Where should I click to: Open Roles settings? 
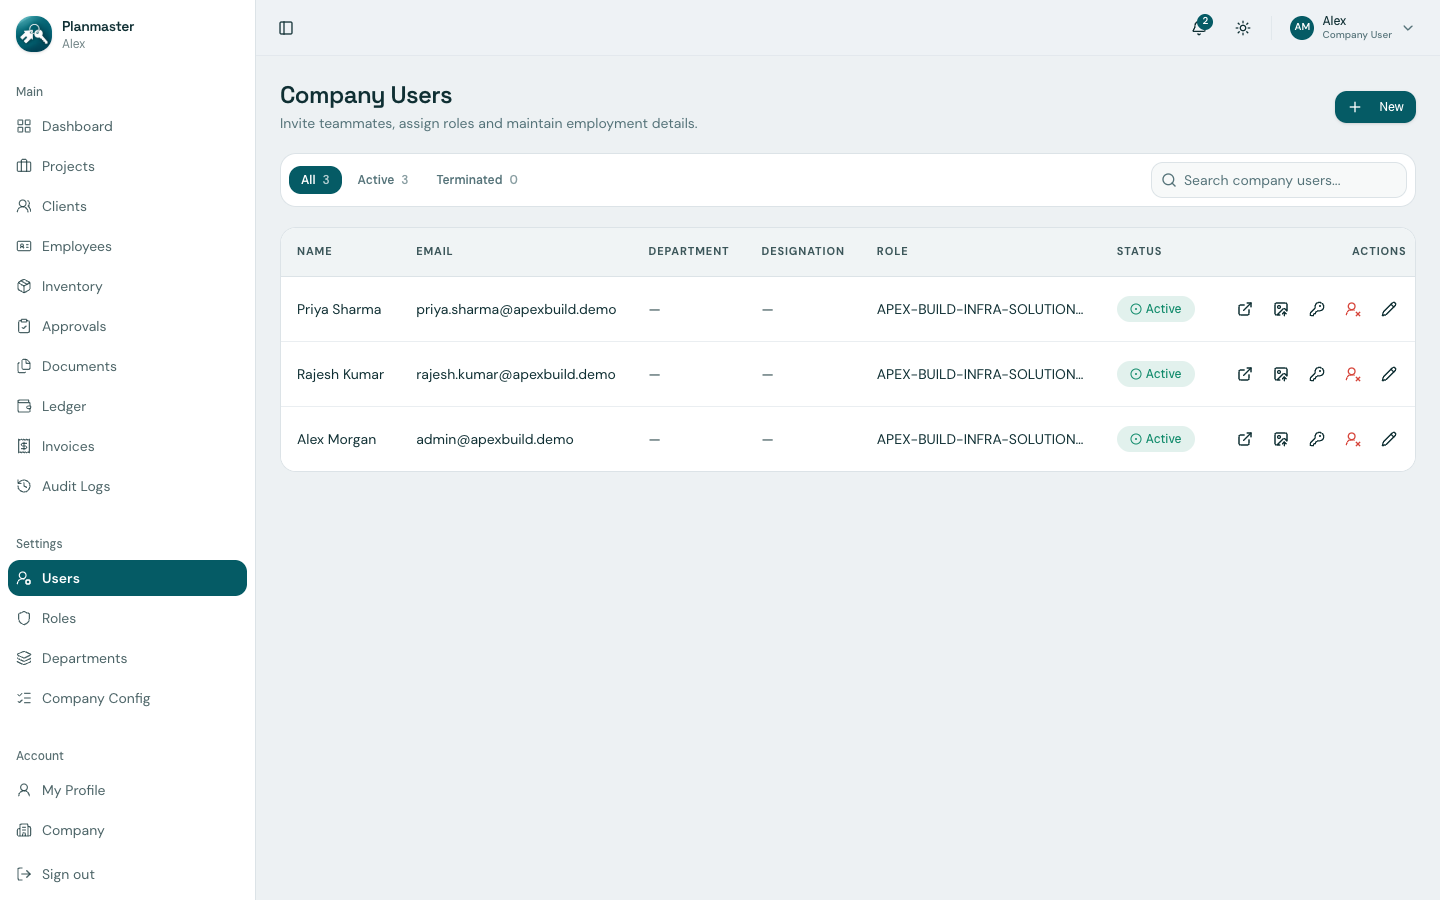coord(127,618)
